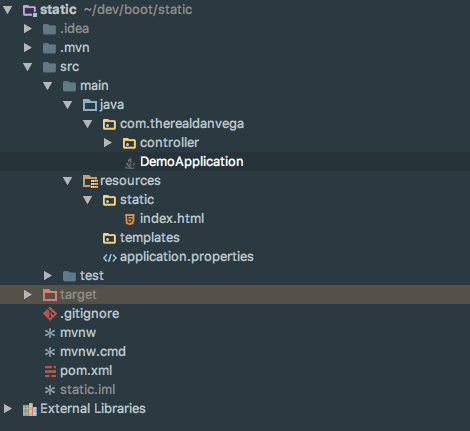Select the target folder name
This screenshot has width=470, height=431.
tap(78, 295)
